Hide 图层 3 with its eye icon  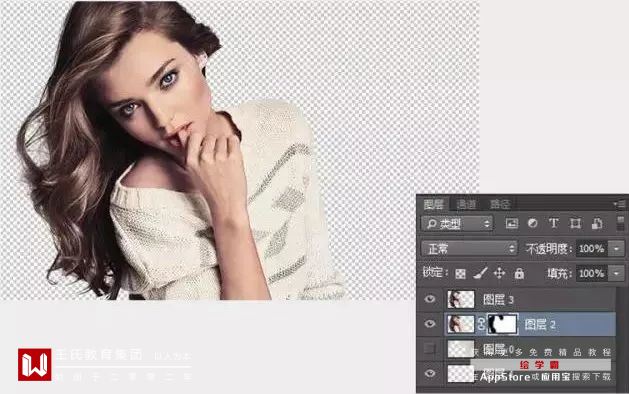(x=430, y=299)
